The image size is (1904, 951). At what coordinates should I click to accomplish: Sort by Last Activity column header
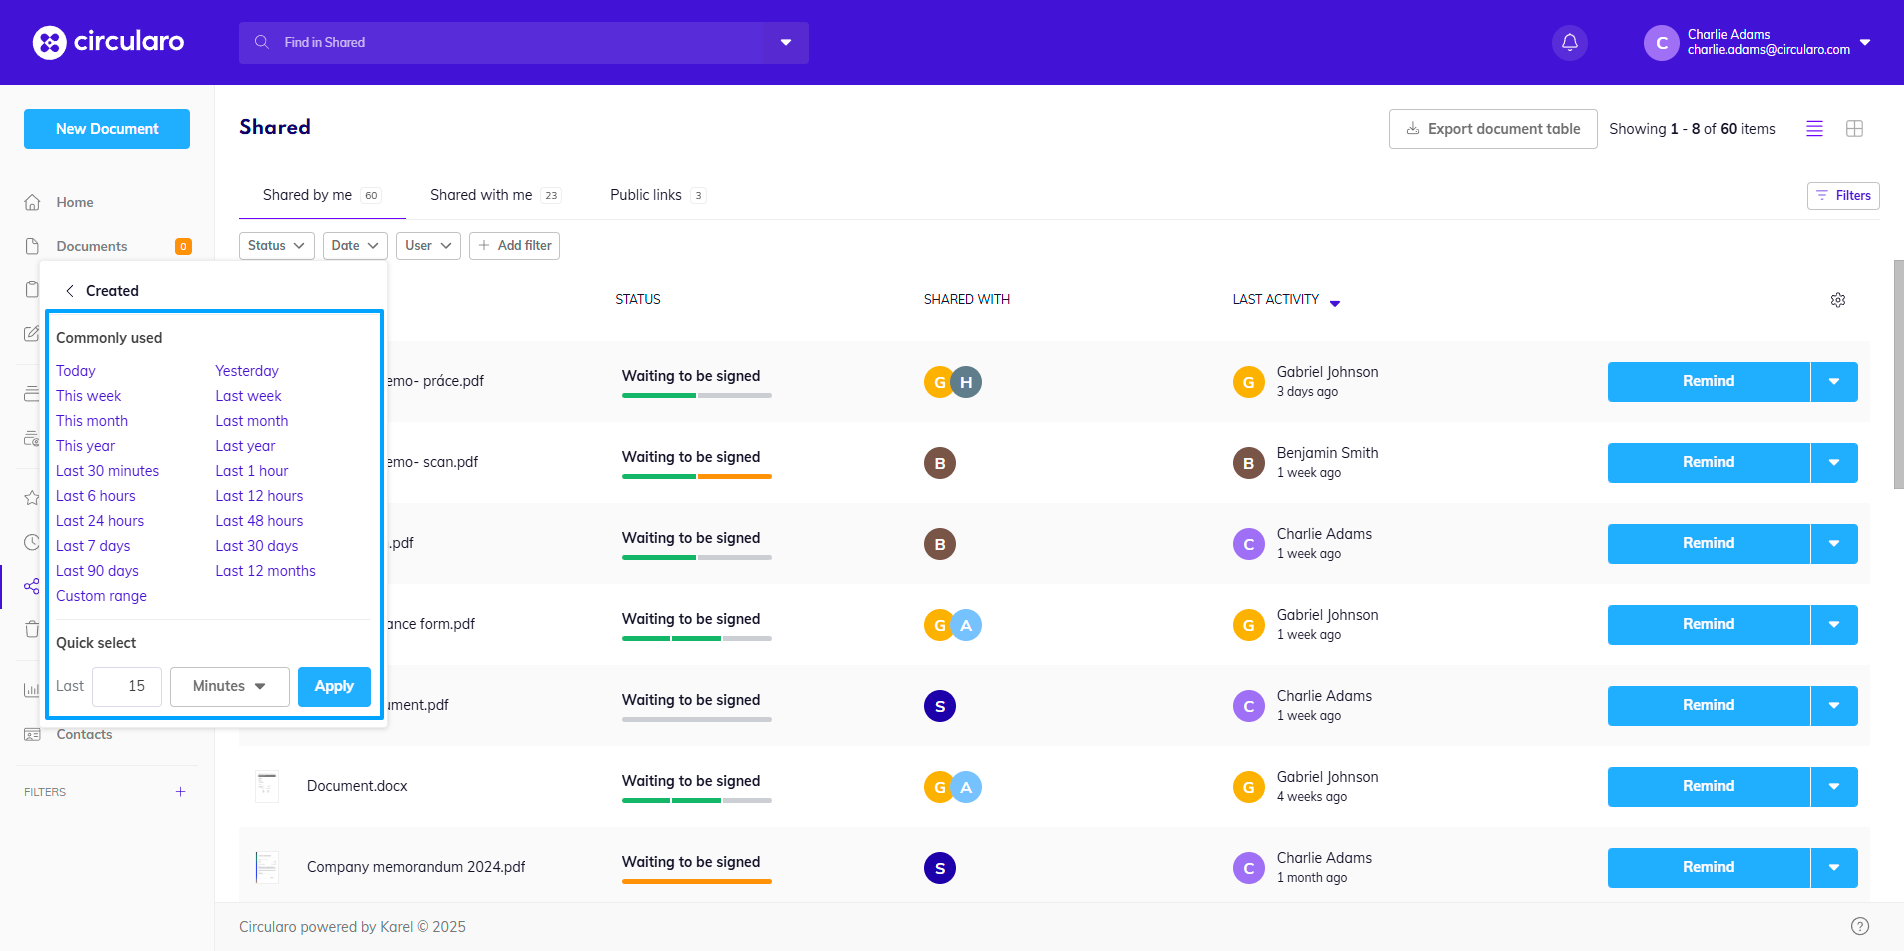[1275, 300]
